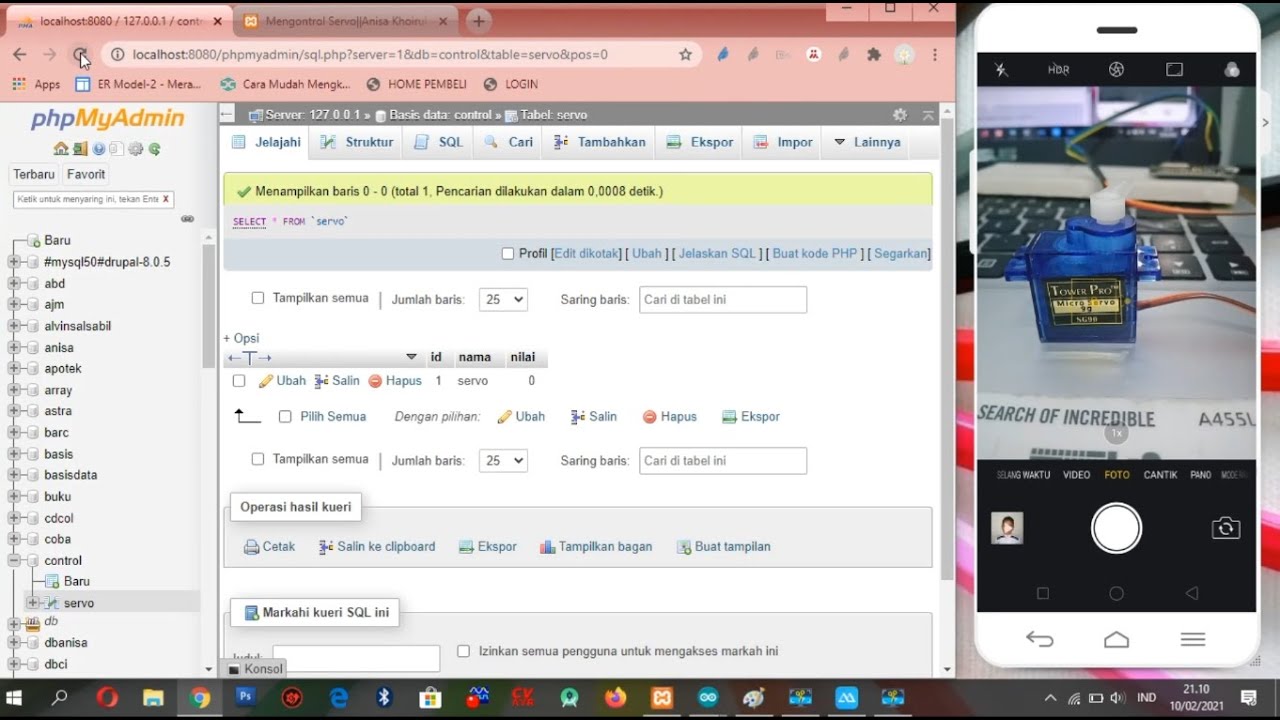Collapse the control database tree node
This screenshot has height=720, width=1280.
coord(14,561)
